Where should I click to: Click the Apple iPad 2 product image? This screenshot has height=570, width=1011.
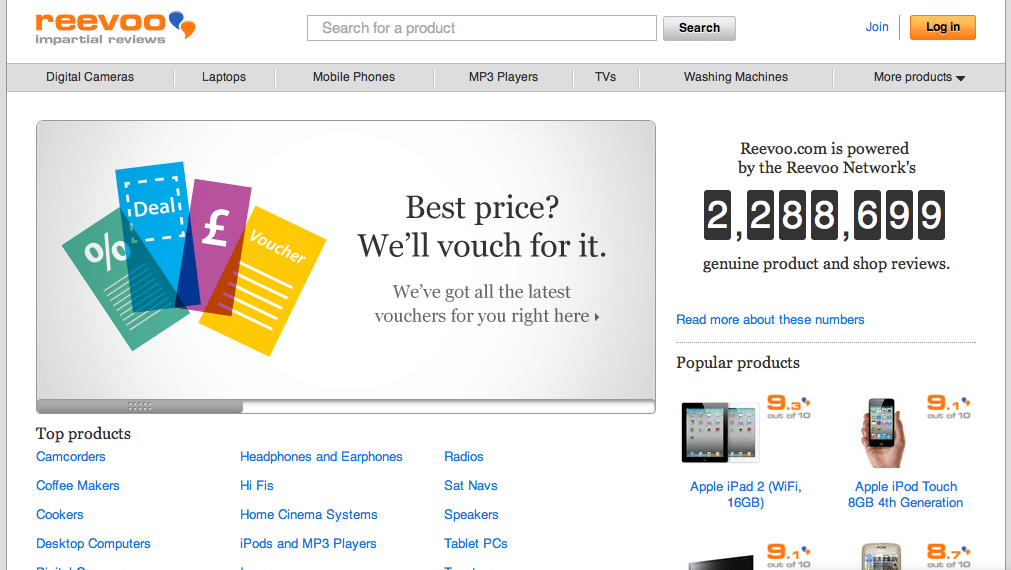click(720, 432)
